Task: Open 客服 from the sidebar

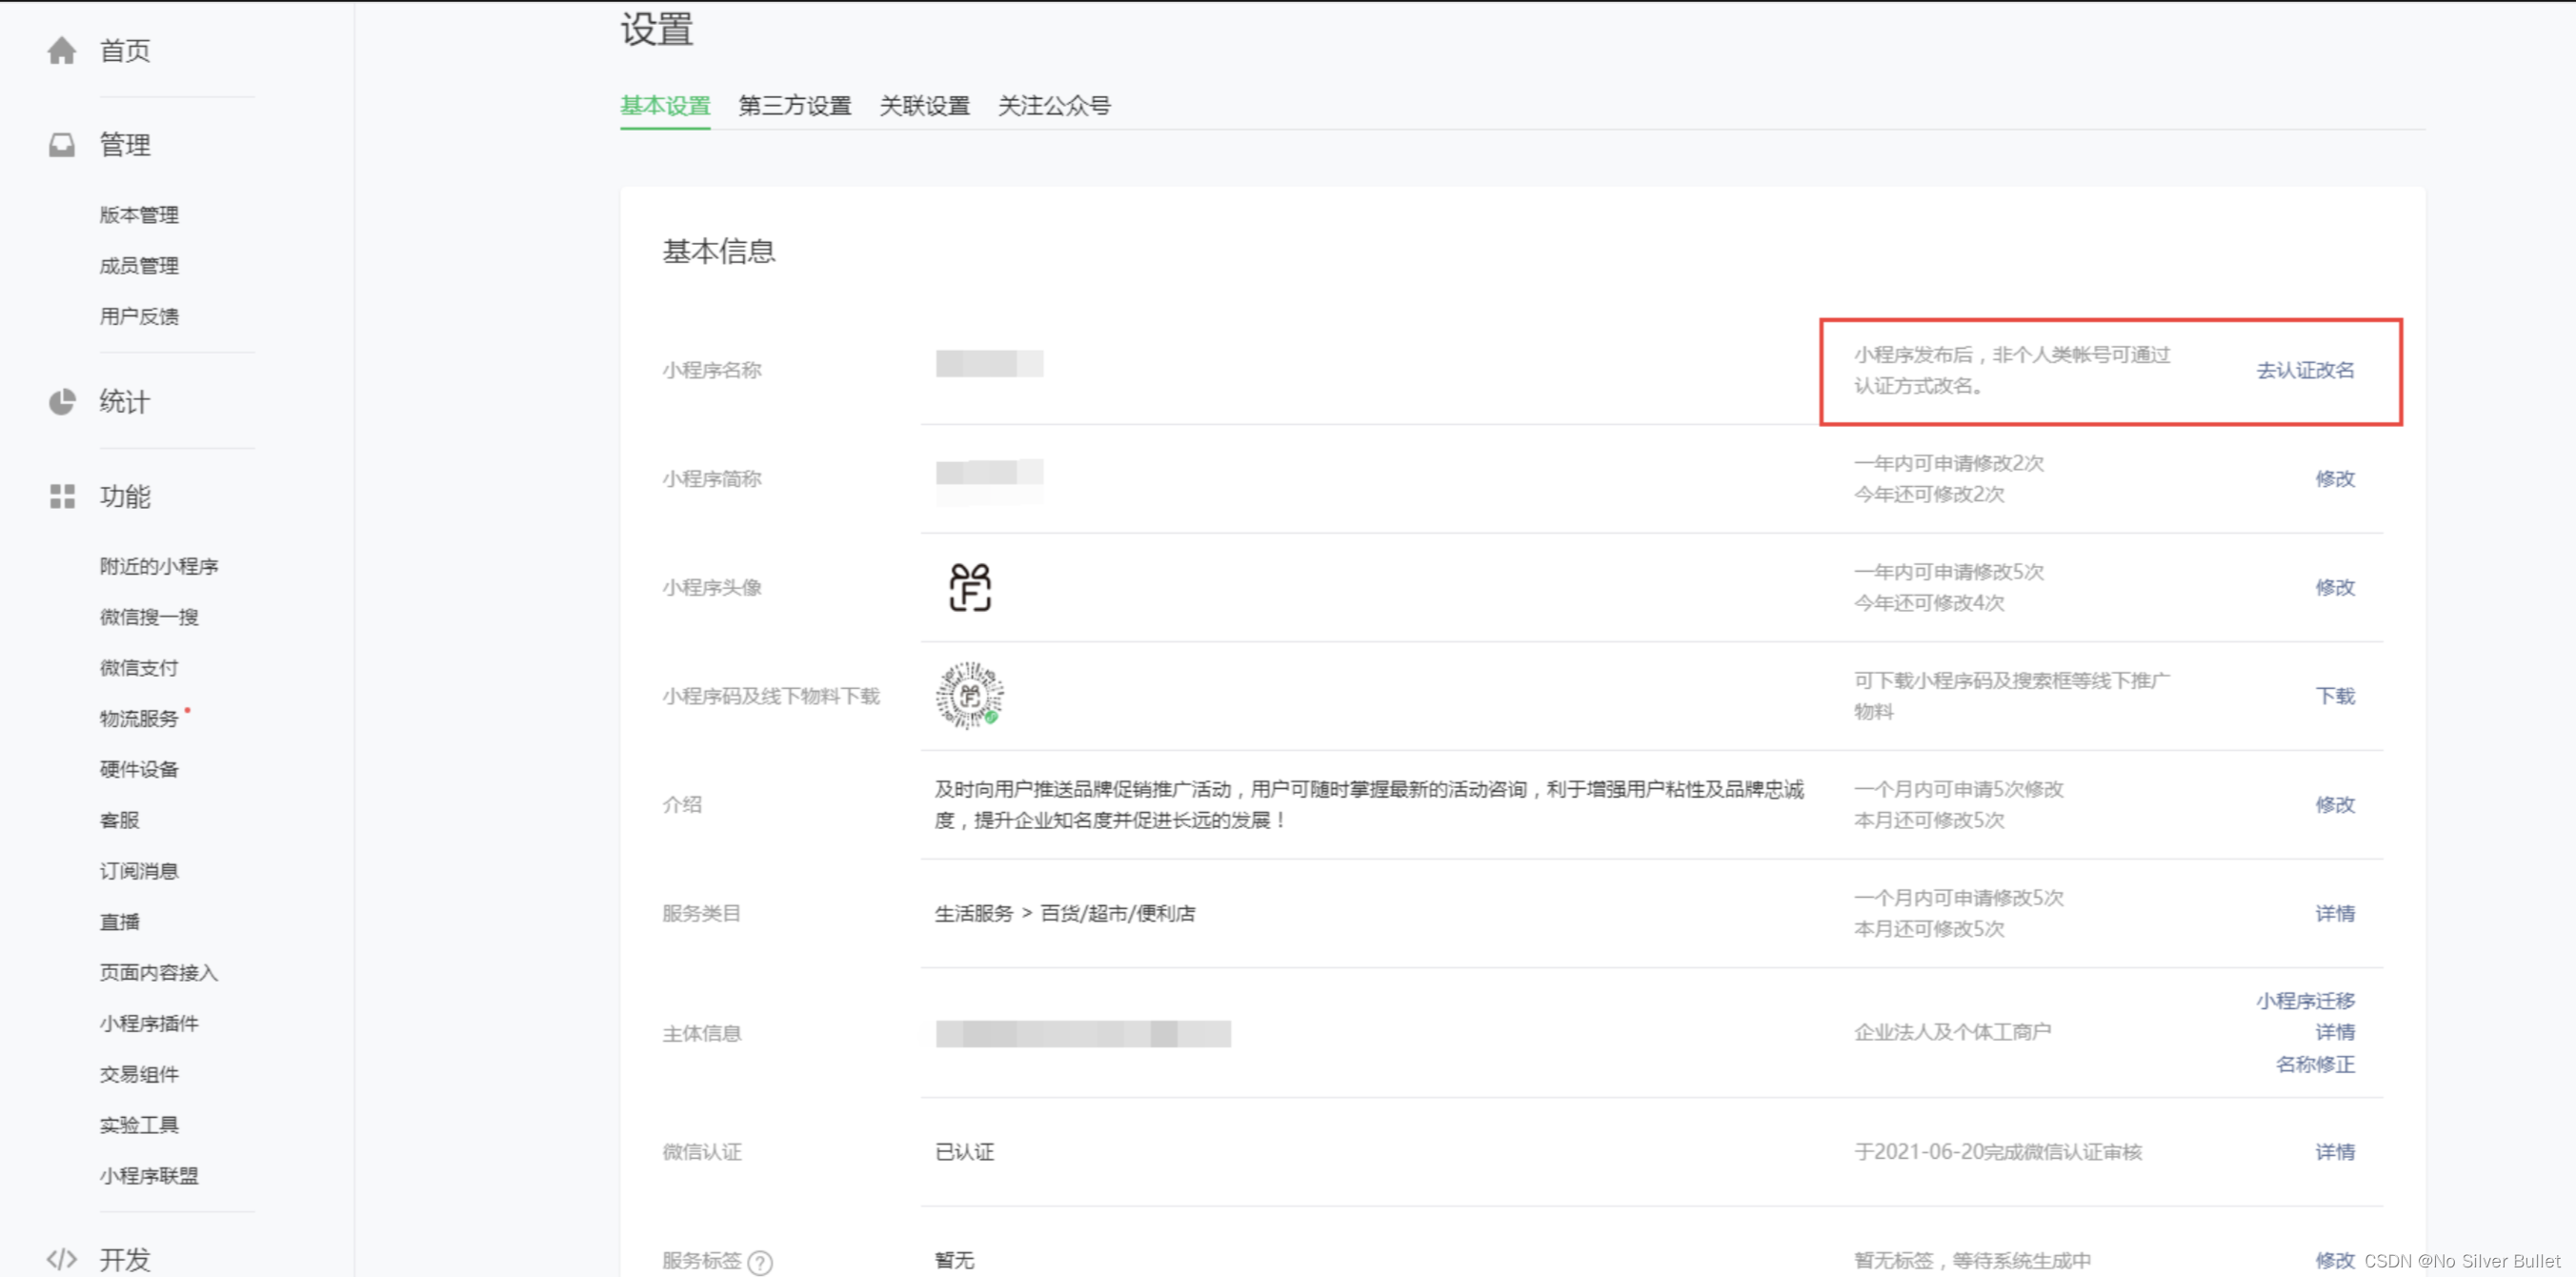Action: point(119,820)
